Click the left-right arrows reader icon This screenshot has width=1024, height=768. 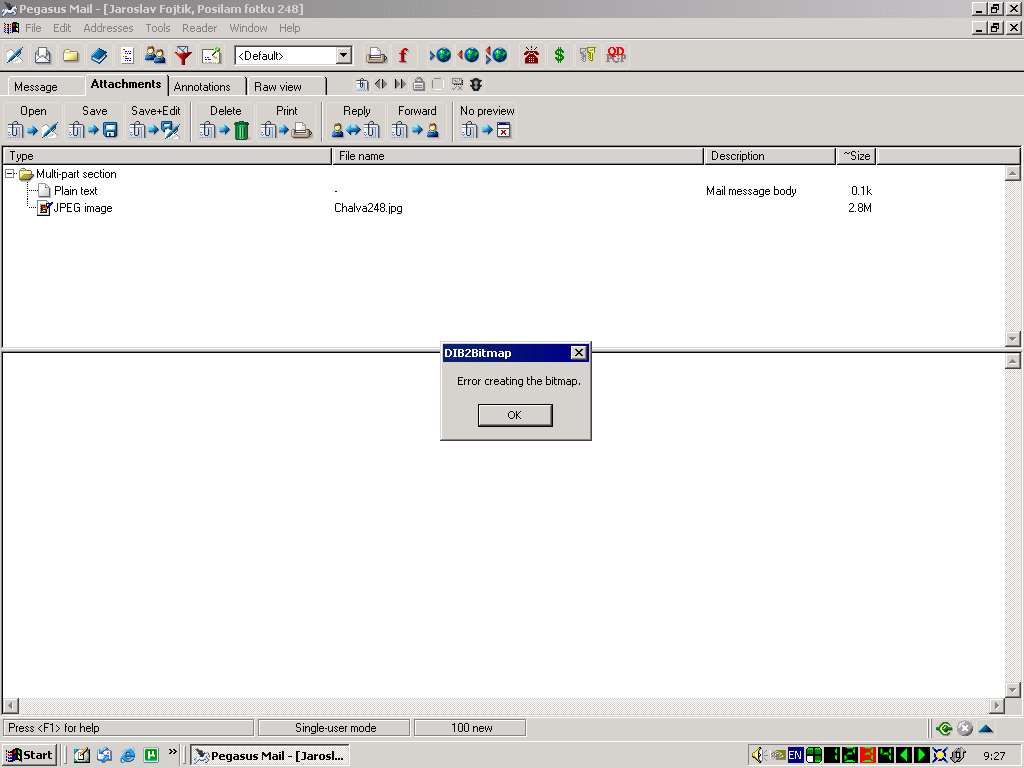[381, 84]
